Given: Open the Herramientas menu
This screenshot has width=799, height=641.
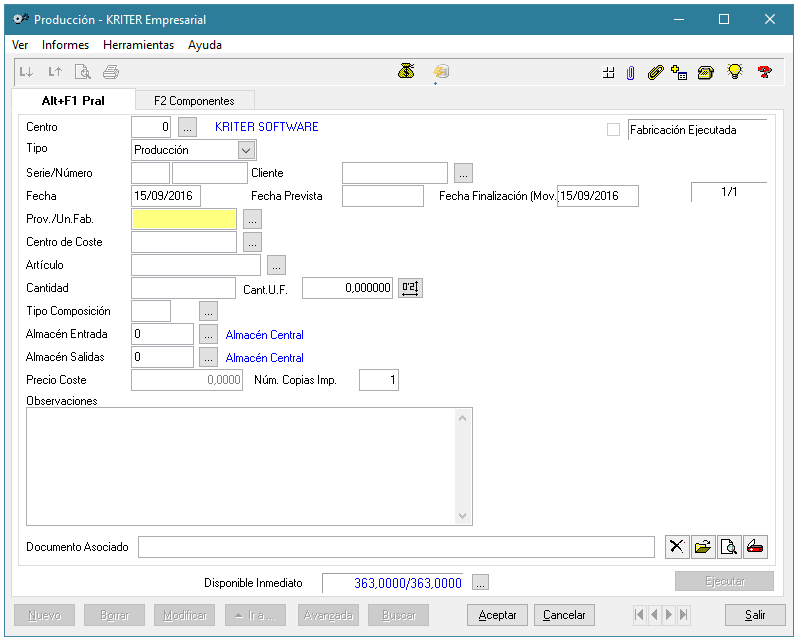Looking at the screenshot, I should (x=138, y=45).
